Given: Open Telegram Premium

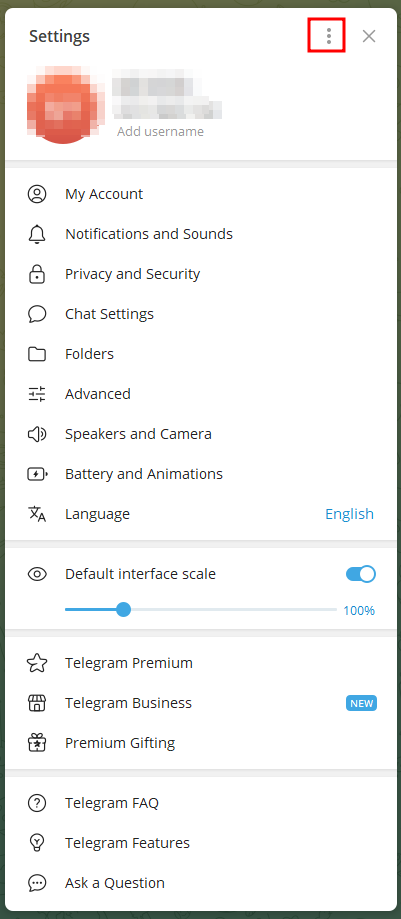Looking at the screenshot, I should 200,663.
